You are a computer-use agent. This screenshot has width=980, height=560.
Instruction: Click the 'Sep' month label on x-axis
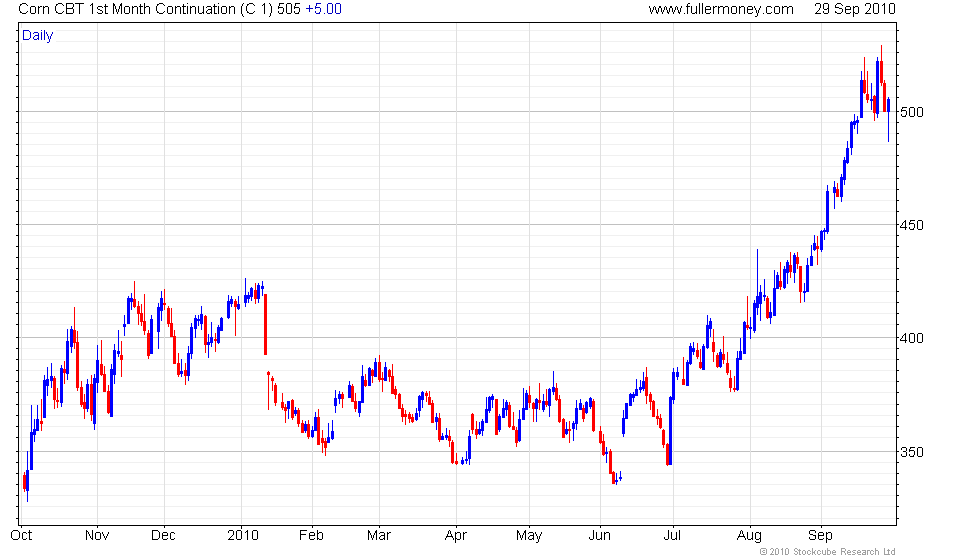[x=820, y=536]
